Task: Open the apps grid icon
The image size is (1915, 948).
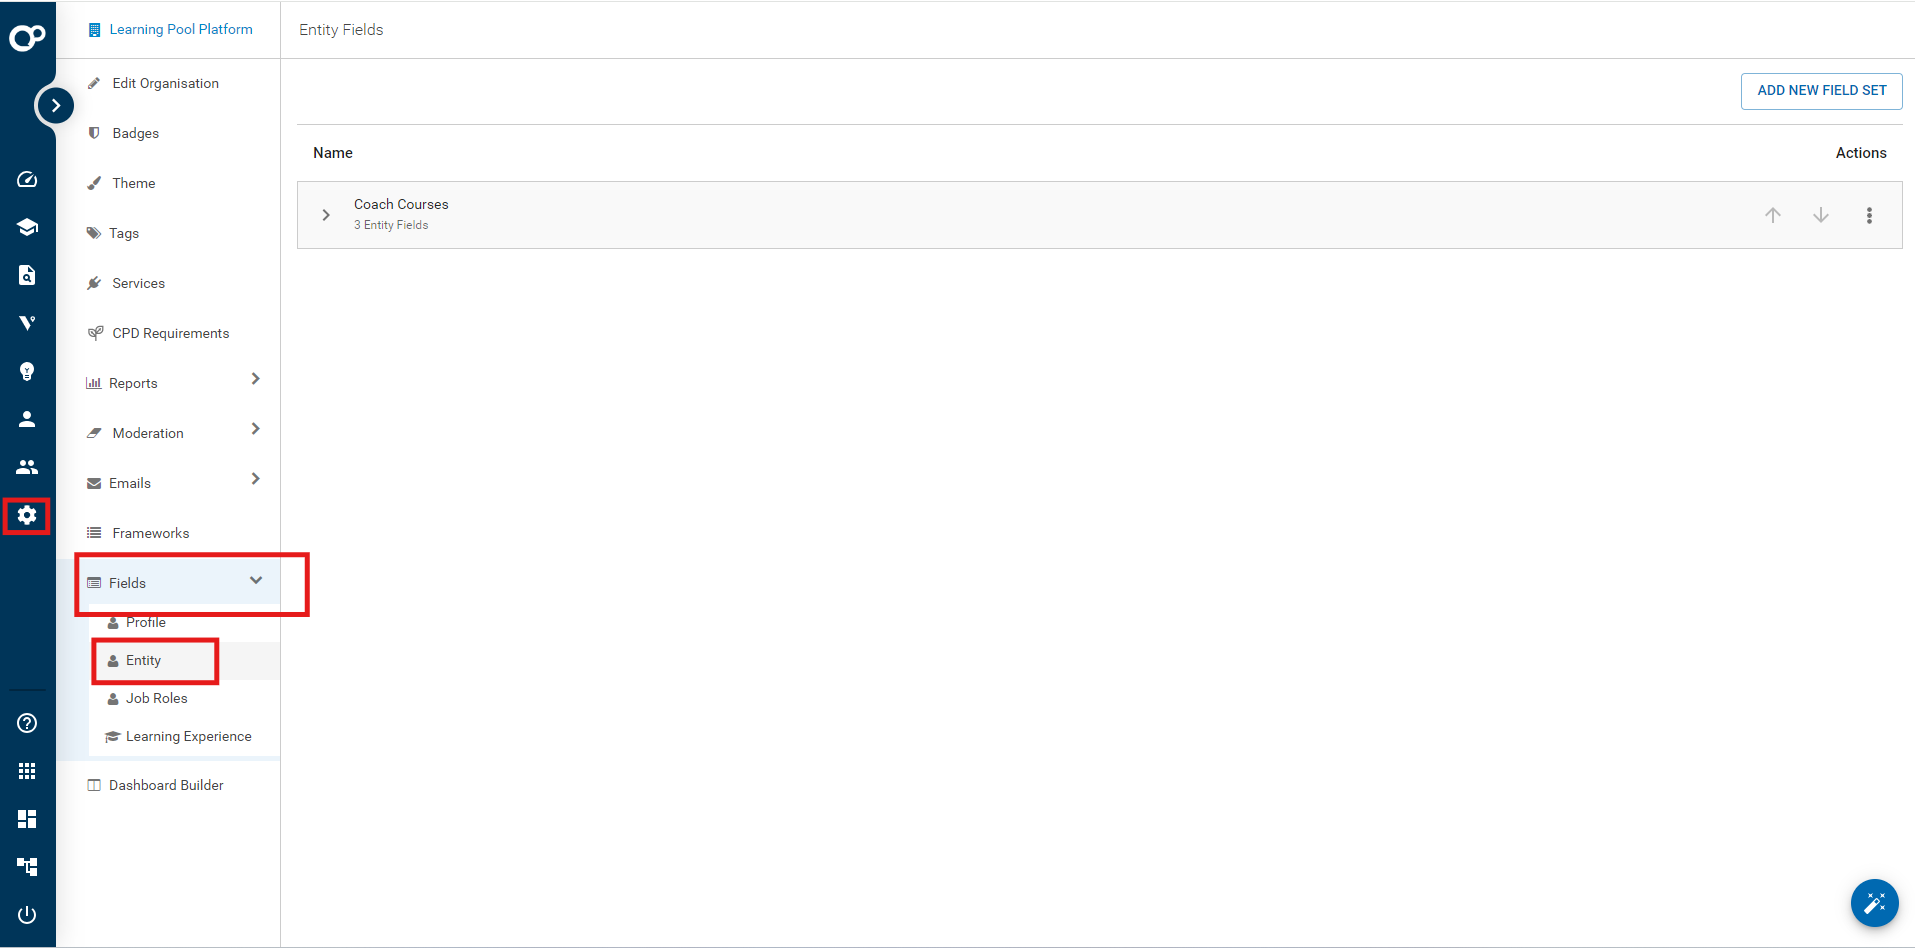Action: coord(27,771)
